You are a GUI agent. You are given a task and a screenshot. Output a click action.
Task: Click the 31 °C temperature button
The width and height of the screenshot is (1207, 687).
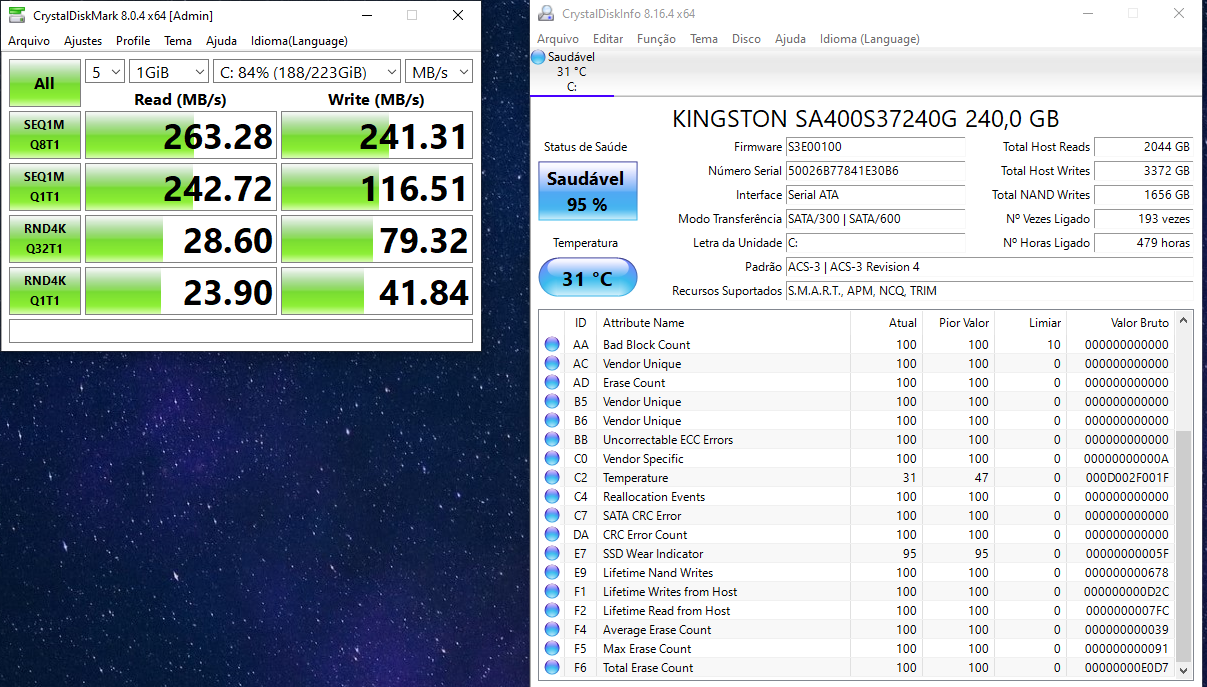tap(587, 278)
